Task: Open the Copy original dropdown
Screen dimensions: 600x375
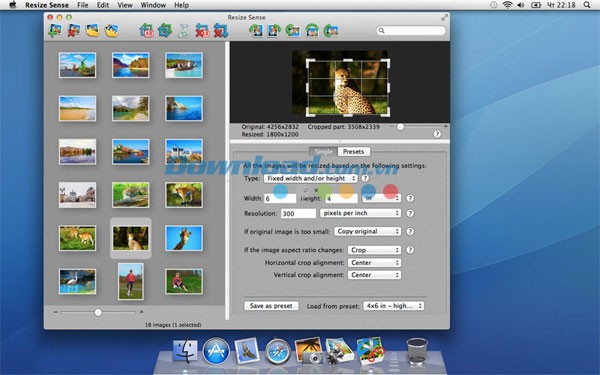Action: (367, 232)
